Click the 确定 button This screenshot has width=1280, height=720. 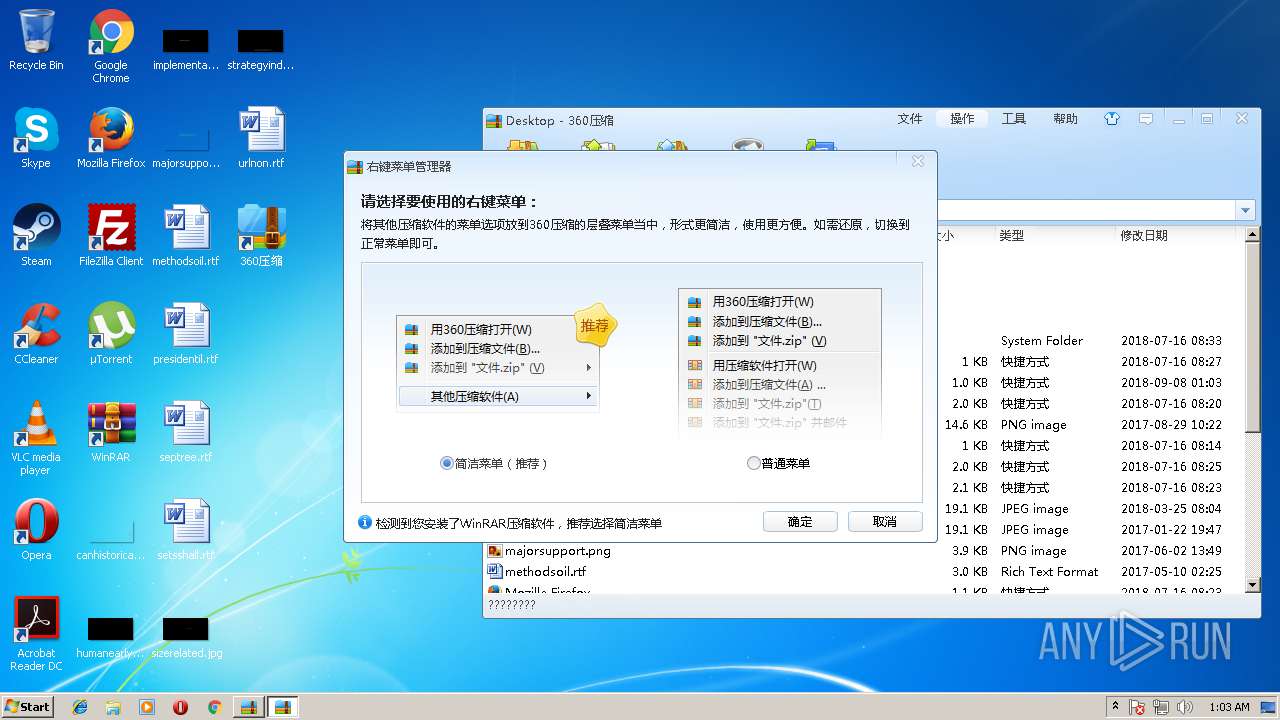(800, 522)
